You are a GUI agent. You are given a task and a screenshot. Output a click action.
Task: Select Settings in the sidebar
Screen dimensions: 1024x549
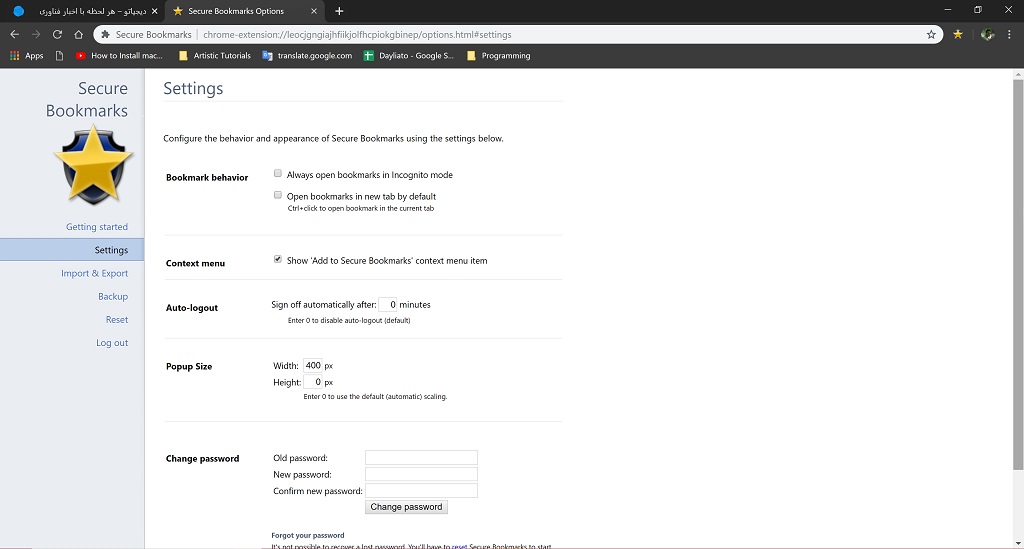[x=72, y=250]
